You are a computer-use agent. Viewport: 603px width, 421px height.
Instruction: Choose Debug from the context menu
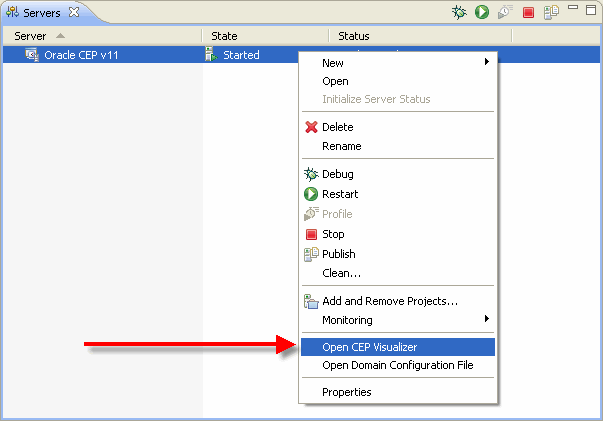(398, 174)
